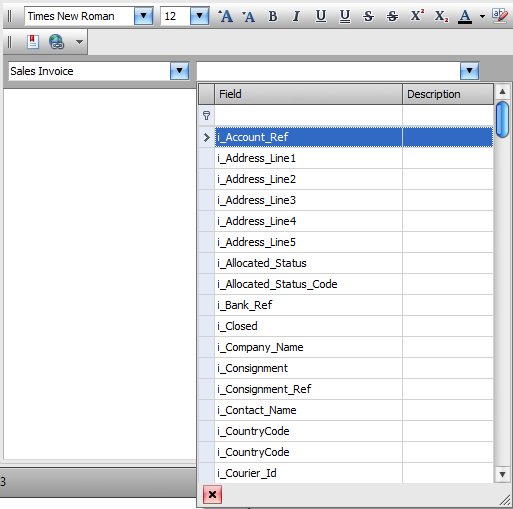The width and height of the screenshot is (513, 509).
Task: Open the Sales Invoice dropdown
Action: pos(180,71)
